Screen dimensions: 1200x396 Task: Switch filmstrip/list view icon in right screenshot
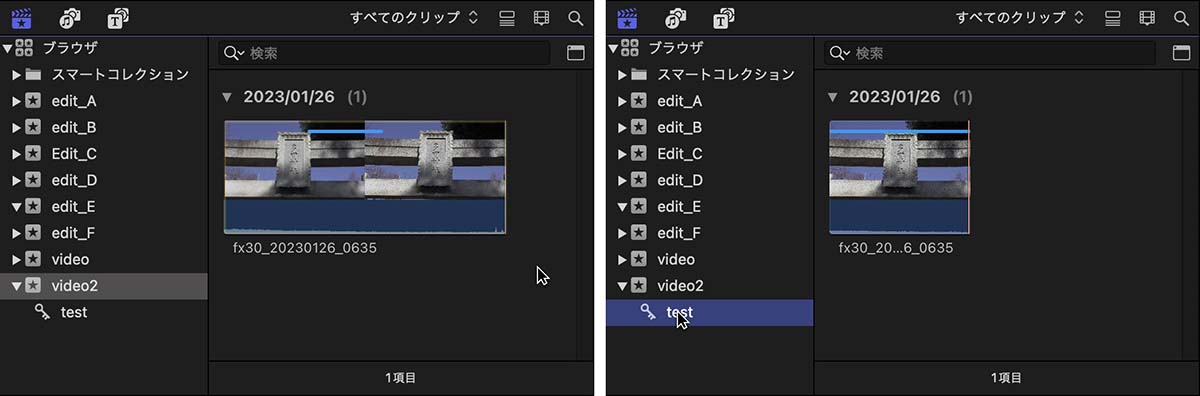coord(1113,18)
